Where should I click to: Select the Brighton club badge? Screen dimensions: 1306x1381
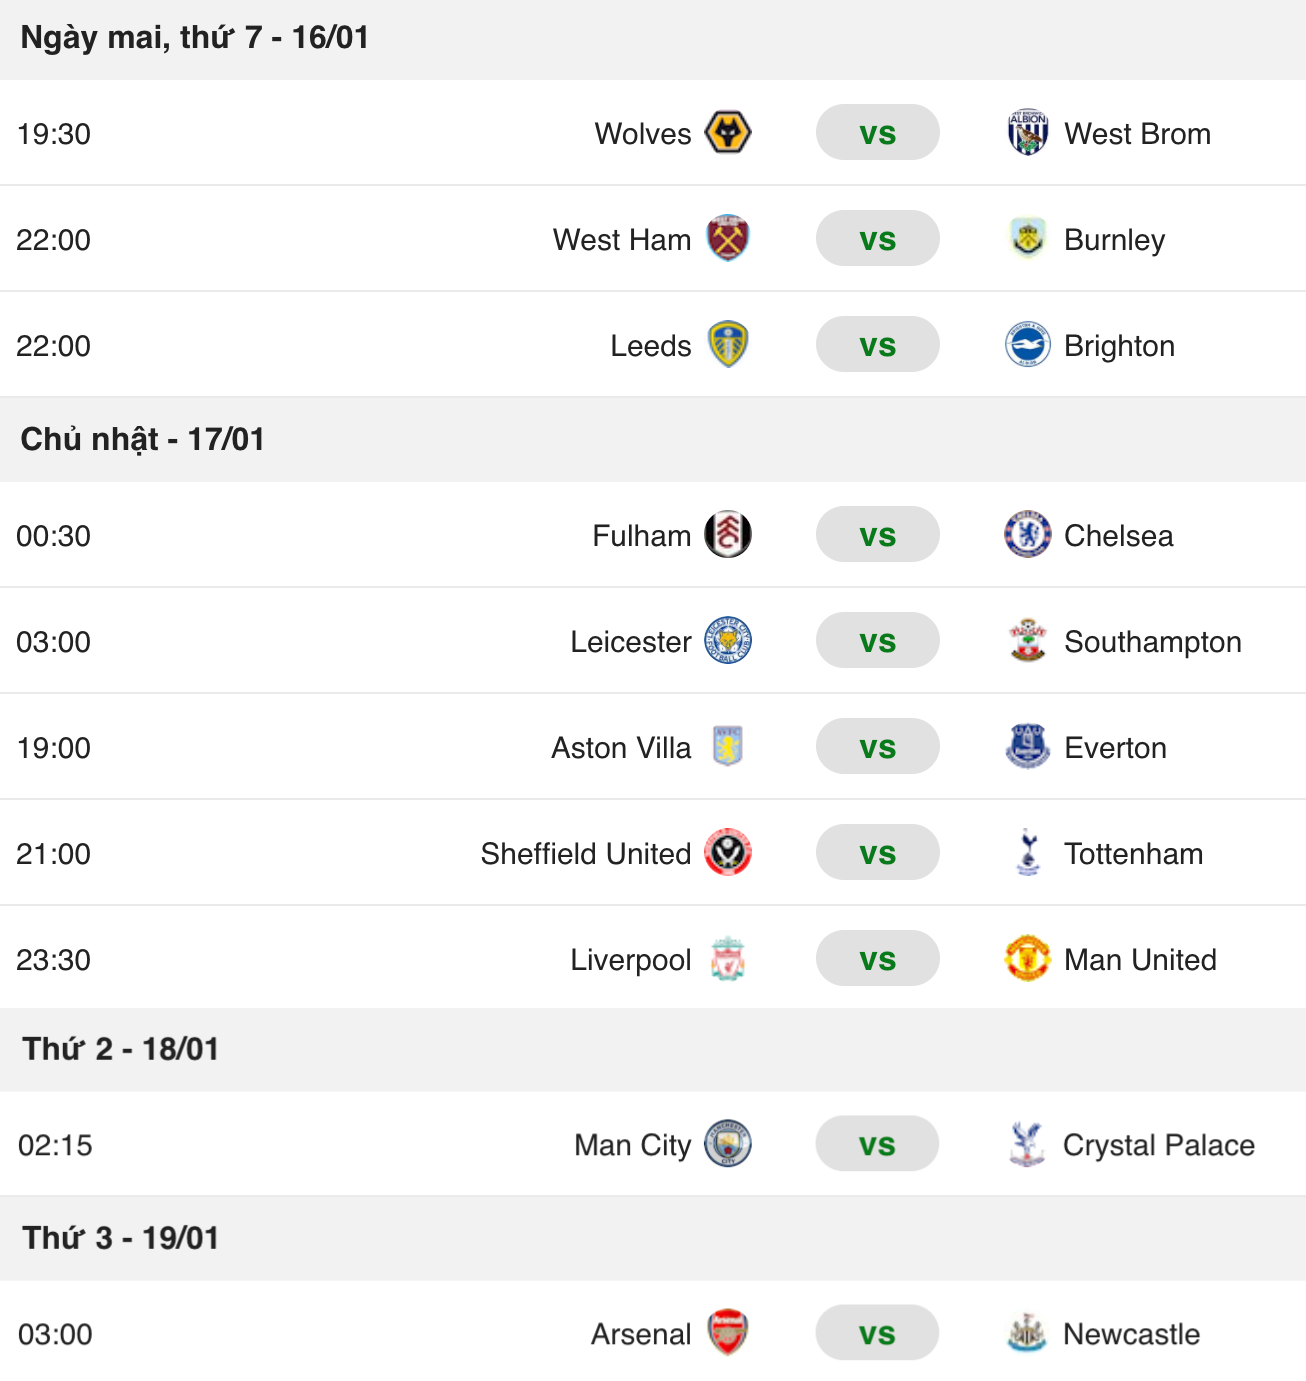tap(1026, 344)
